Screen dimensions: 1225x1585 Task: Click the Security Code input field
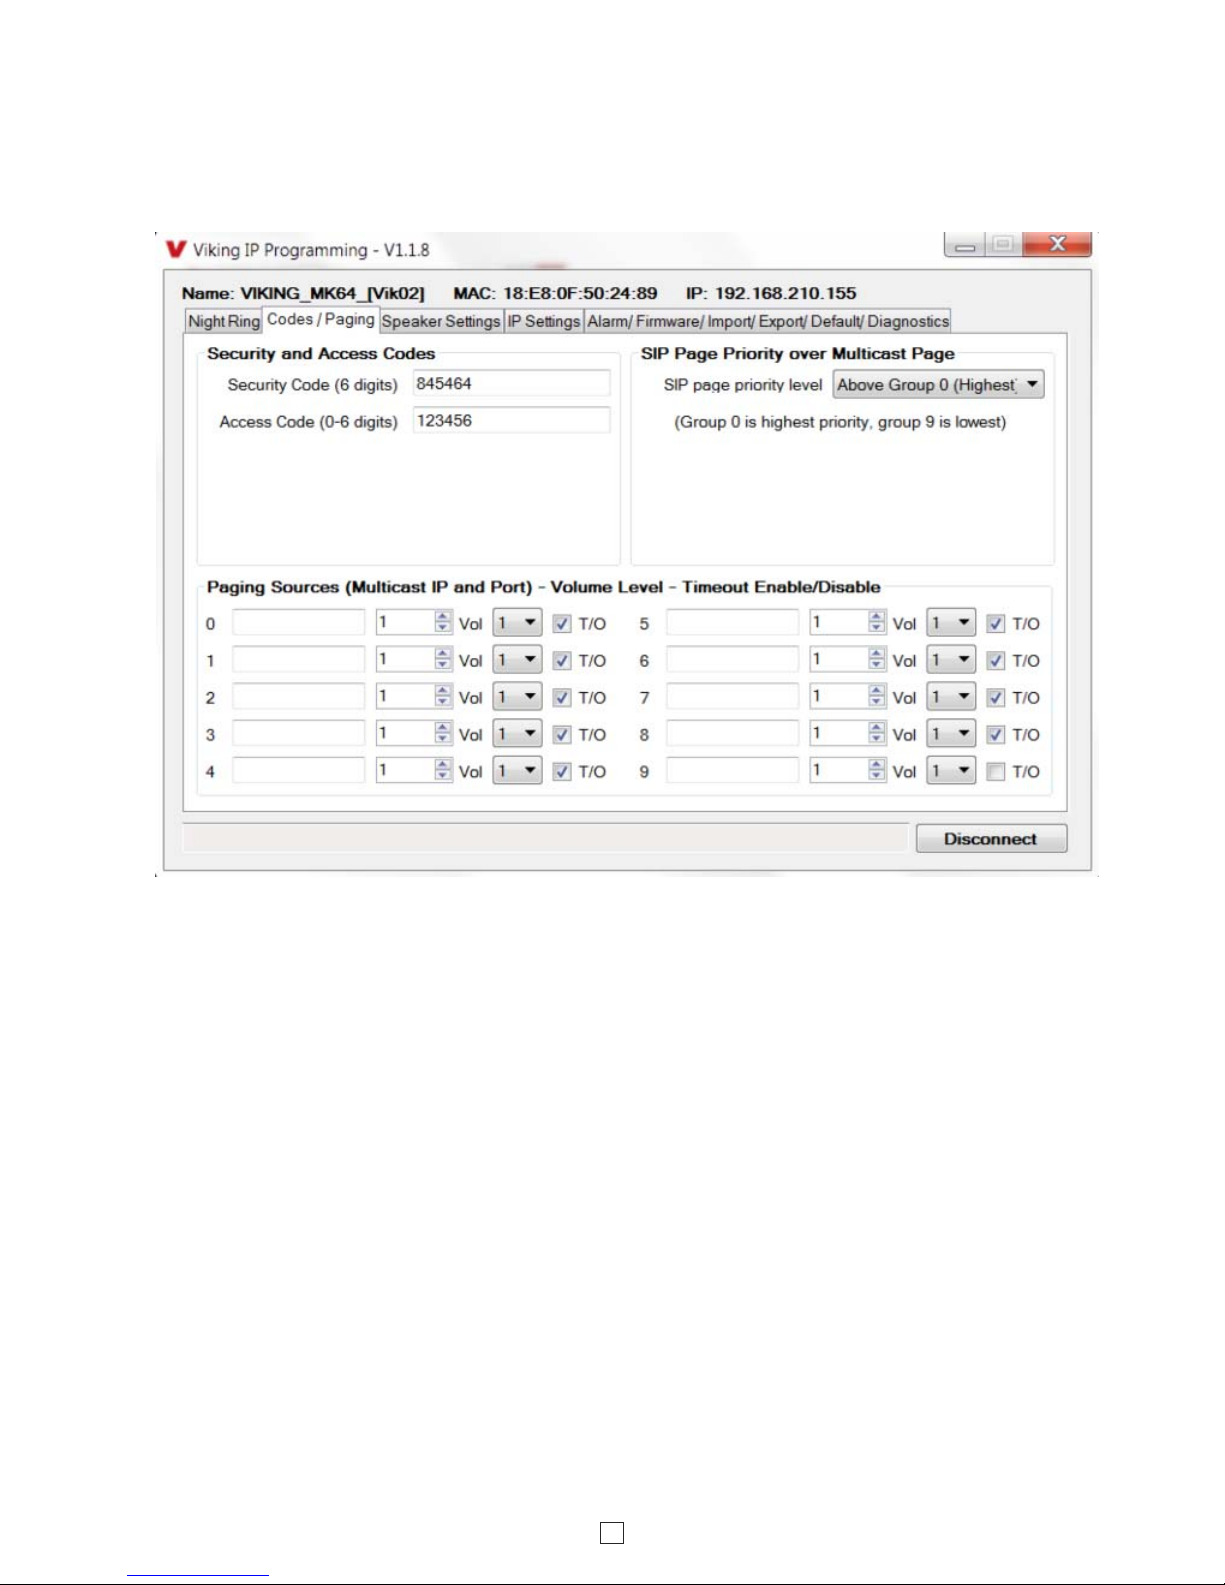click(511, 384)
